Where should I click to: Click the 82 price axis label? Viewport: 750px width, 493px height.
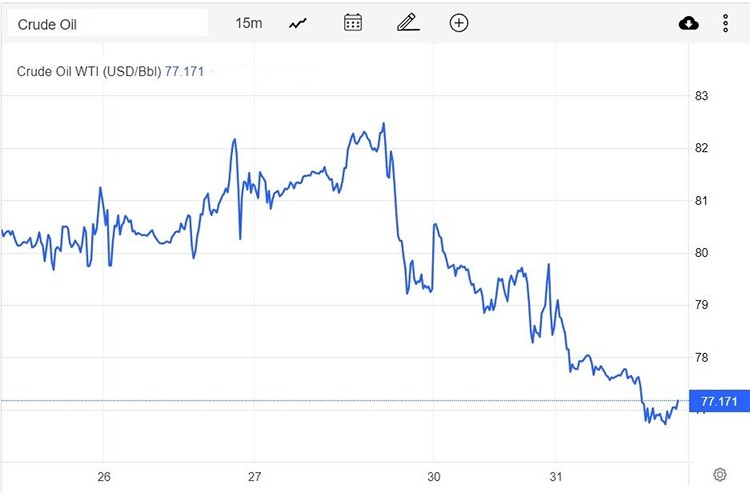point(701,148)
